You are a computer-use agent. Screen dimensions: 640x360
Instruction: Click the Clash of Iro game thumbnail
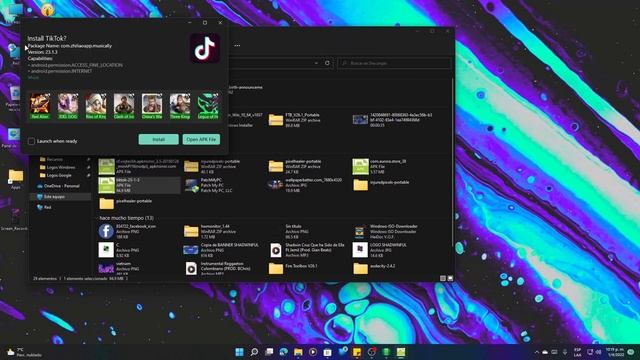pyautogui.click(x=124, y=106)
